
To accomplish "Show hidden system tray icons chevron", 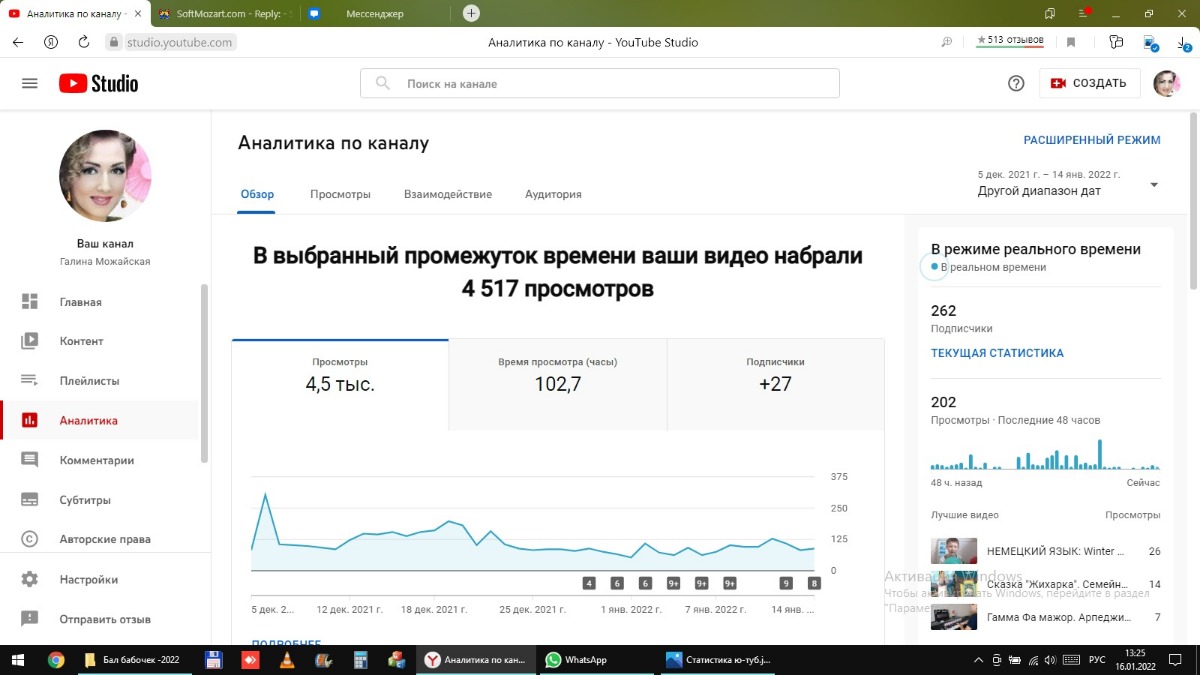I will click(978, 660).
